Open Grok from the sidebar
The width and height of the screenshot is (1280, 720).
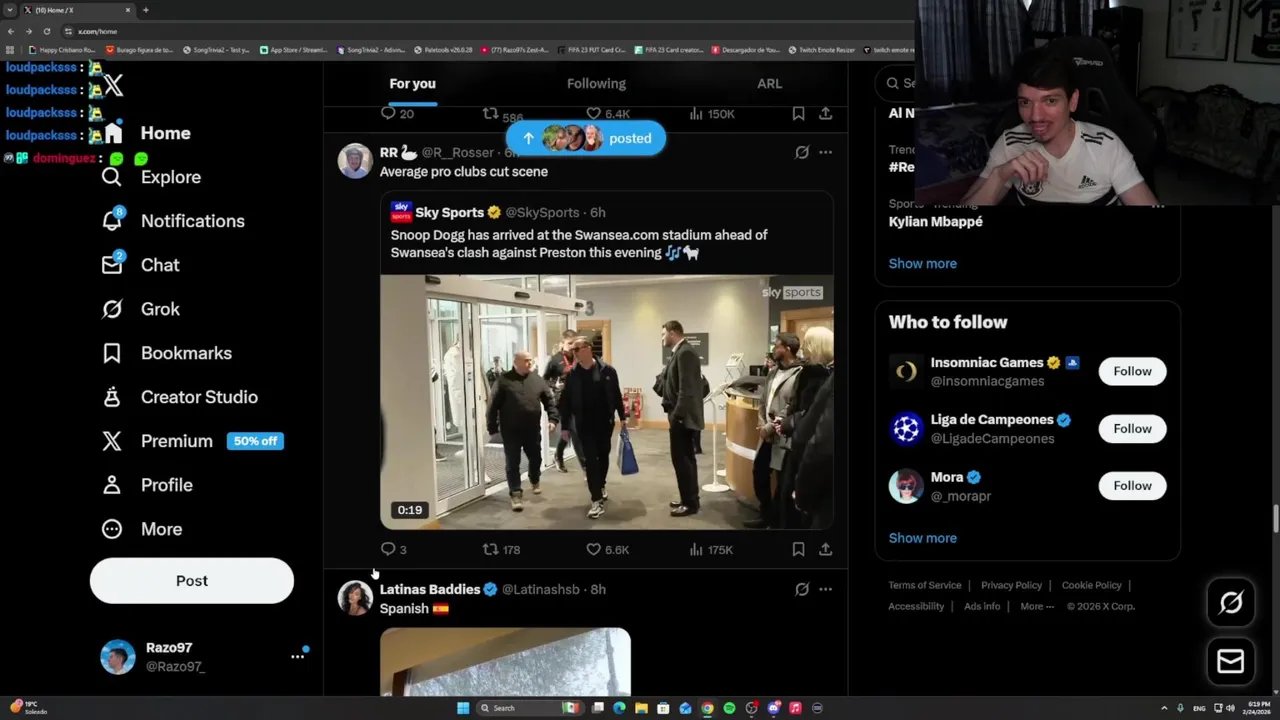[140, 309]
